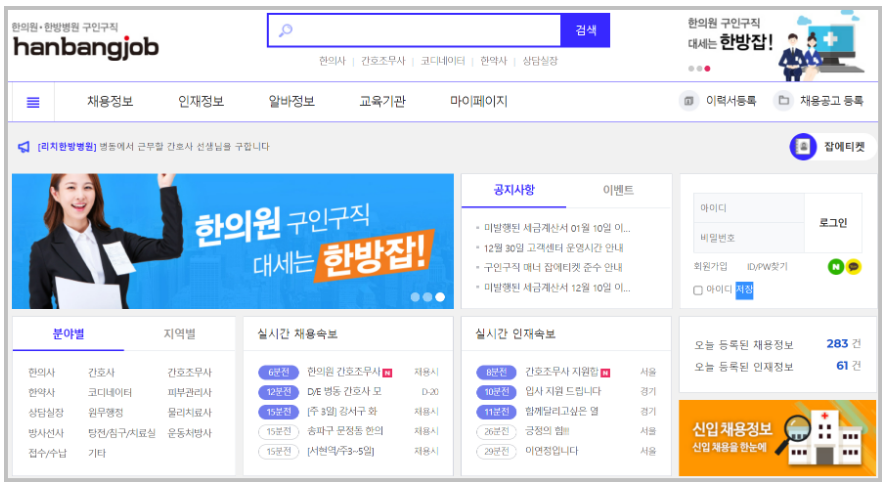884x484 pixels.
Task: Click red N badge on 간호조무사 지원합
Action: coord(605,373)
